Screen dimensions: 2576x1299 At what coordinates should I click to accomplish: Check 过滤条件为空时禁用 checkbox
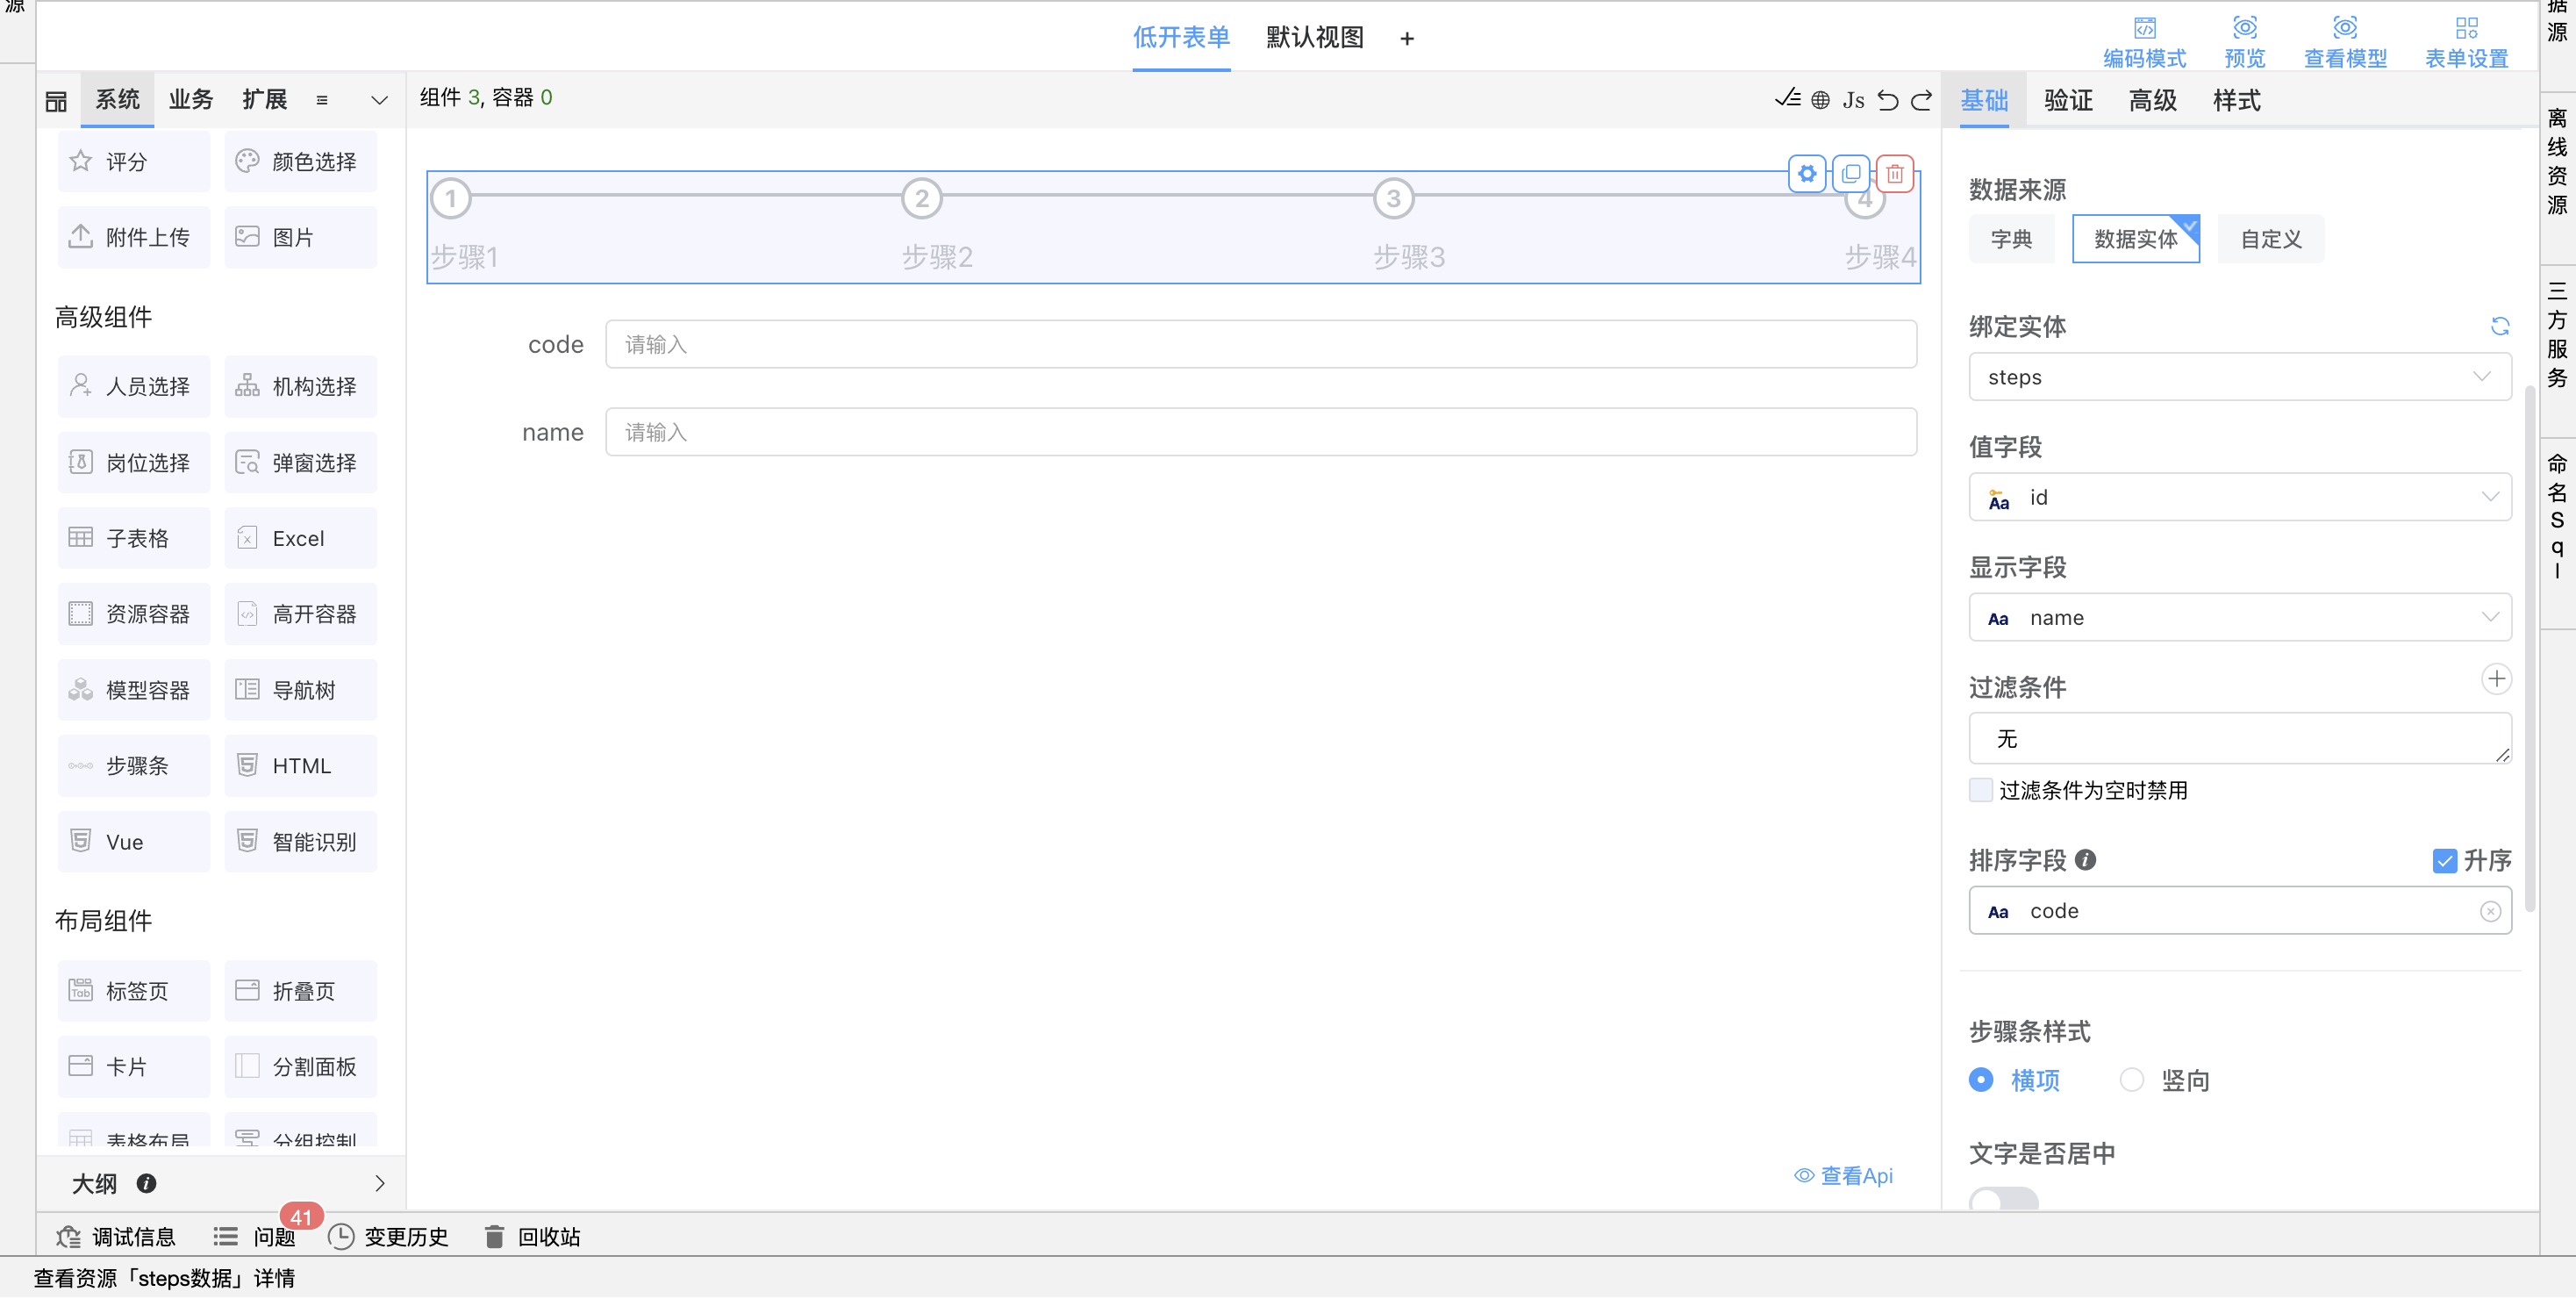[1980, 791]
